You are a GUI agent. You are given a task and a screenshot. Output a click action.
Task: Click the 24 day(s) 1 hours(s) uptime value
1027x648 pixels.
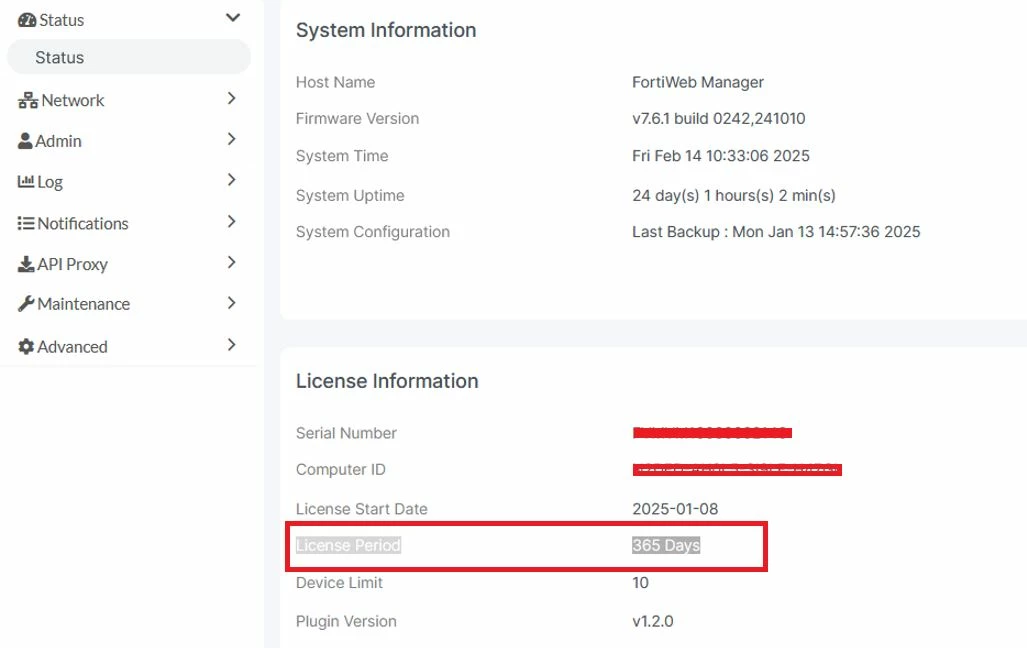point(734,196)
